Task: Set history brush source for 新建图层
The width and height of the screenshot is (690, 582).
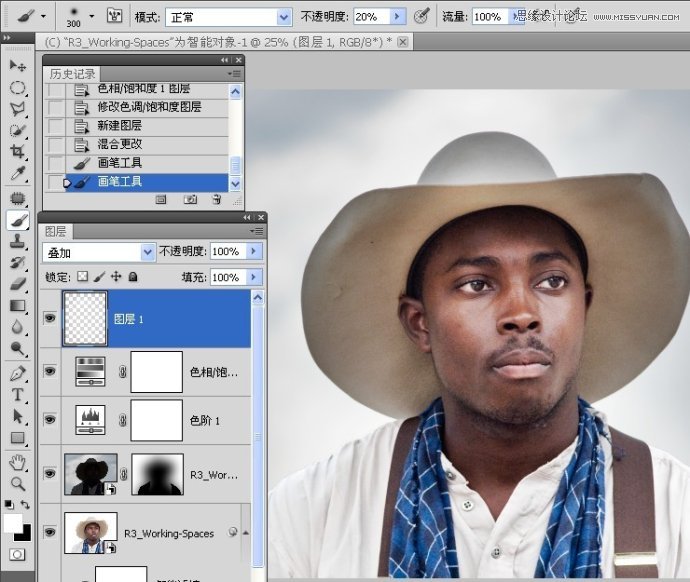Action: point(56,126)
